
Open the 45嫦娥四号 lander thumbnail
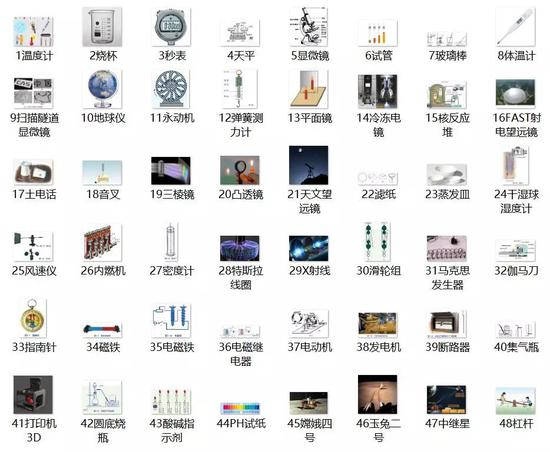(309, 403)
